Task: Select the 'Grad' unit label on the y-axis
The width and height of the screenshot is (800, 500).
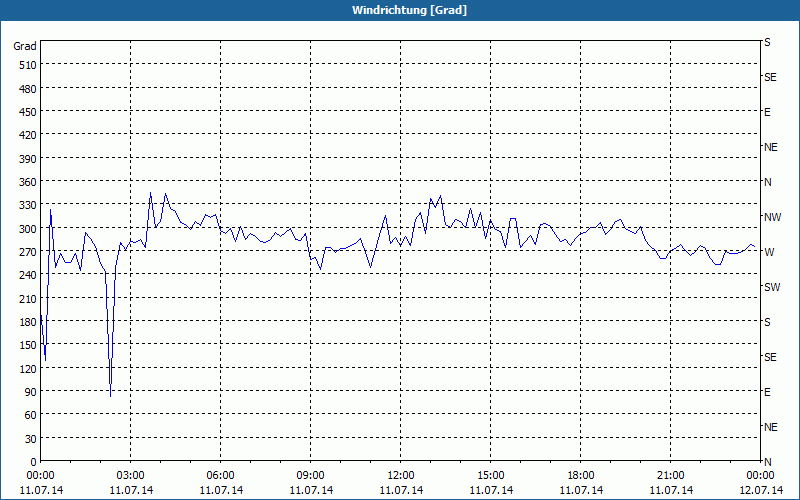Action: coord(25,46)
